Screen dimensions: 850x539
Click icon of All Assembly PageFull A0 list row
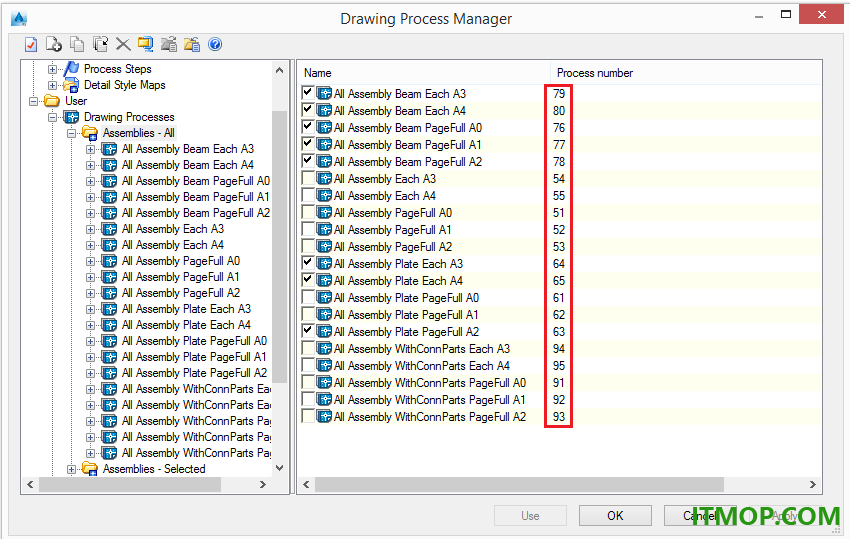point(324,213)
